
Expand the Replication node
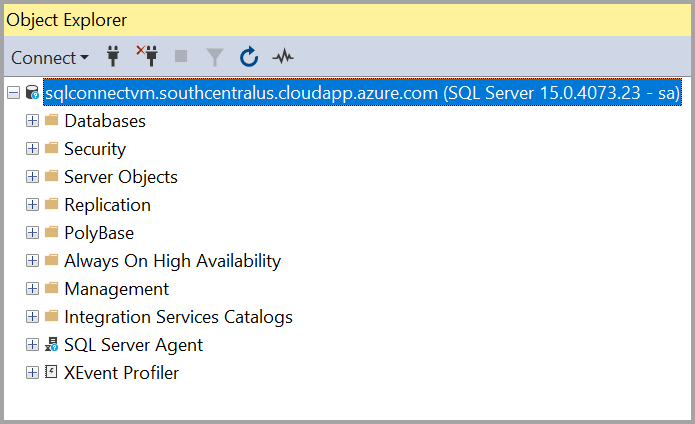pos(32,205)
